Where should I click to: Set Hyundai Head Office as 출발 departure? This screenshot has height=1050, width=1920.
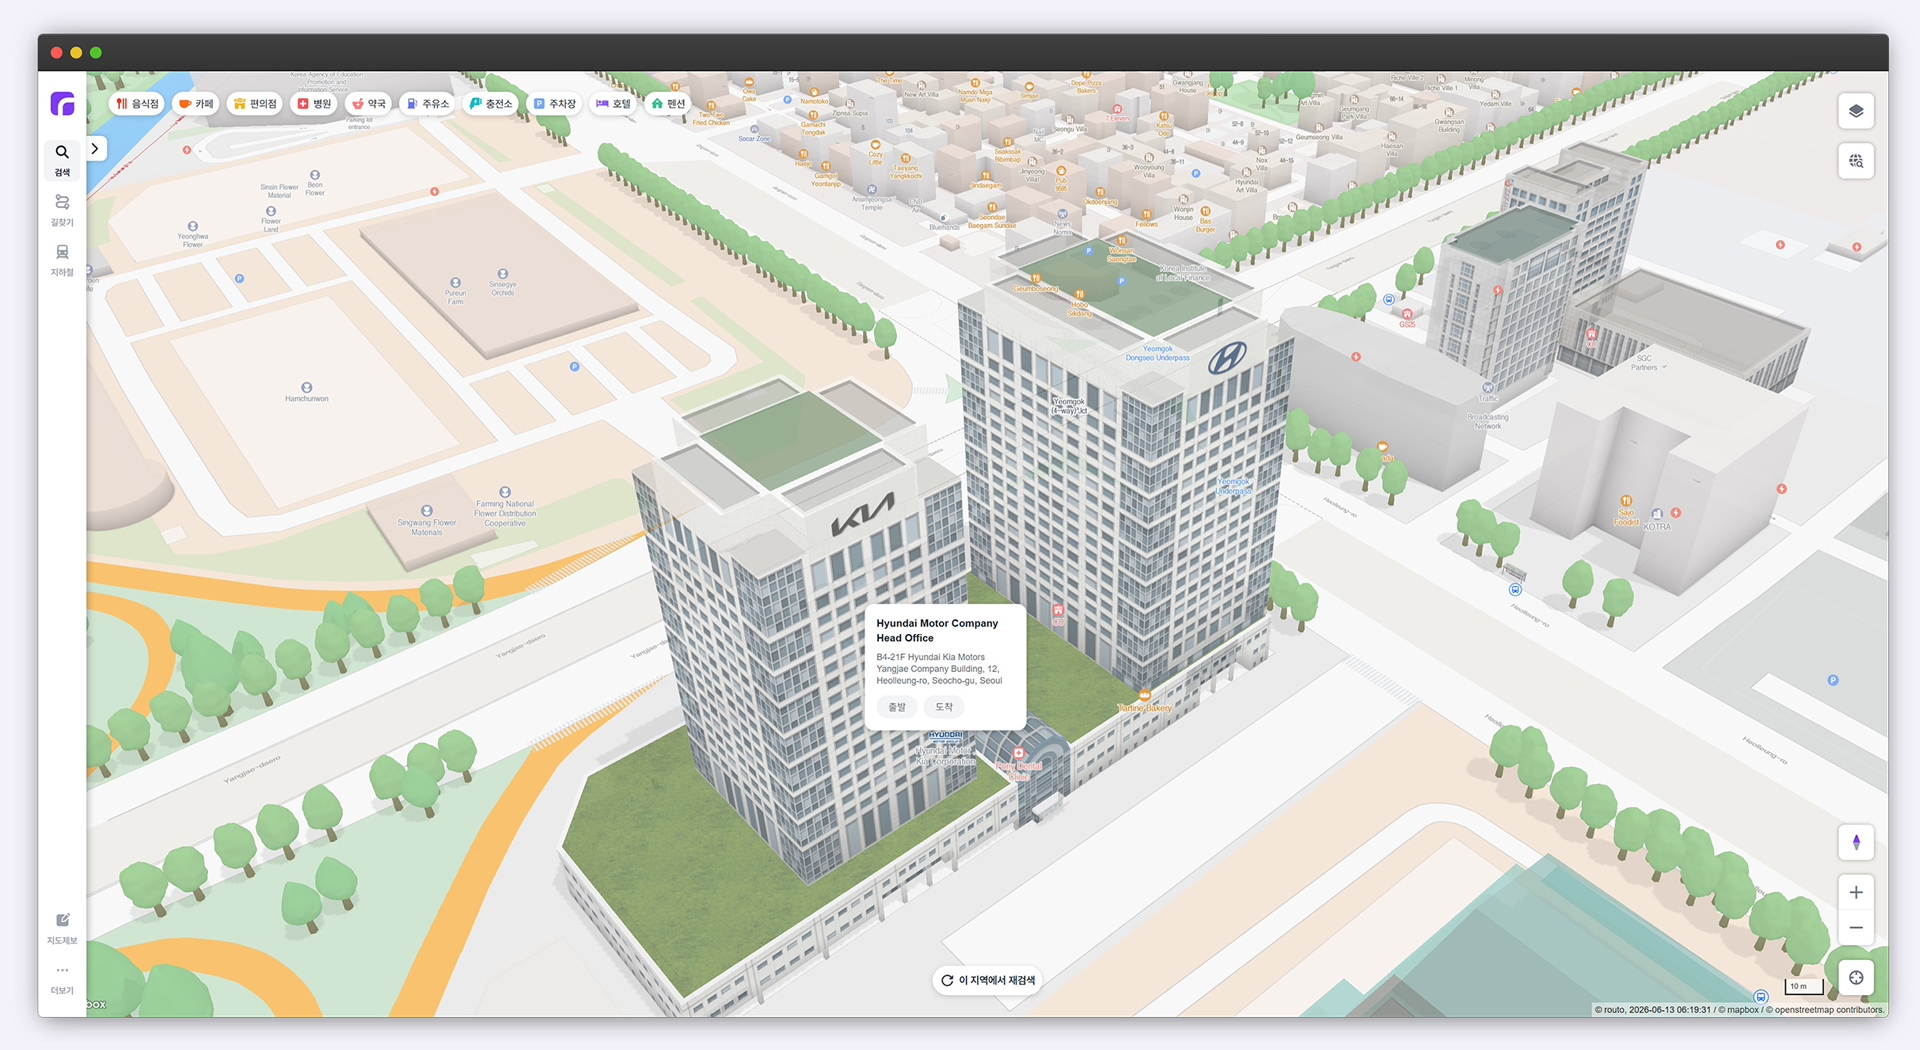pyautogui.click(x=897, y=707)
